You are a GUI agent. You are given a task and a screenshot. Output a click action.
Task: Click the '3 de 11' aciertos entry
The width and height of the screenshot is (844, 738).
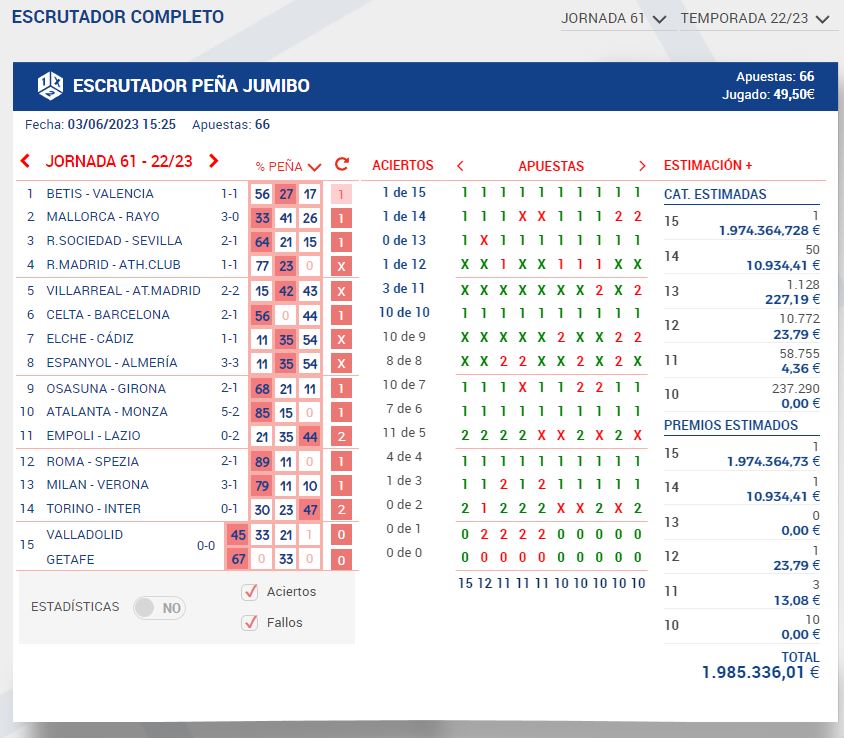coord(404,289)
